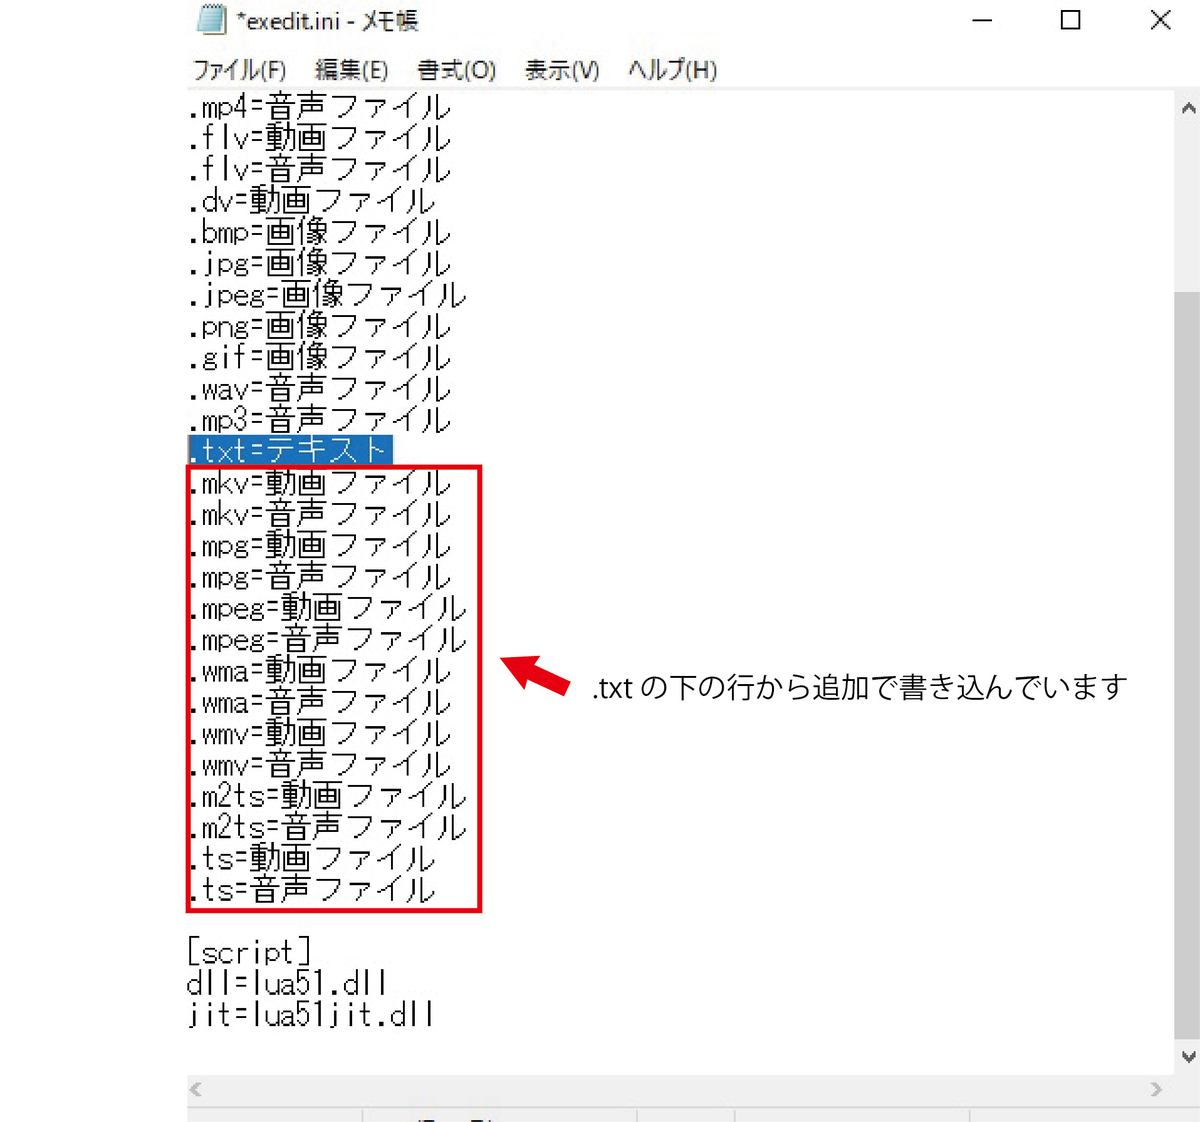Click the line .wav=音声ファイル
Viewport: 1200px width, 1122px height.
[319, 389]
